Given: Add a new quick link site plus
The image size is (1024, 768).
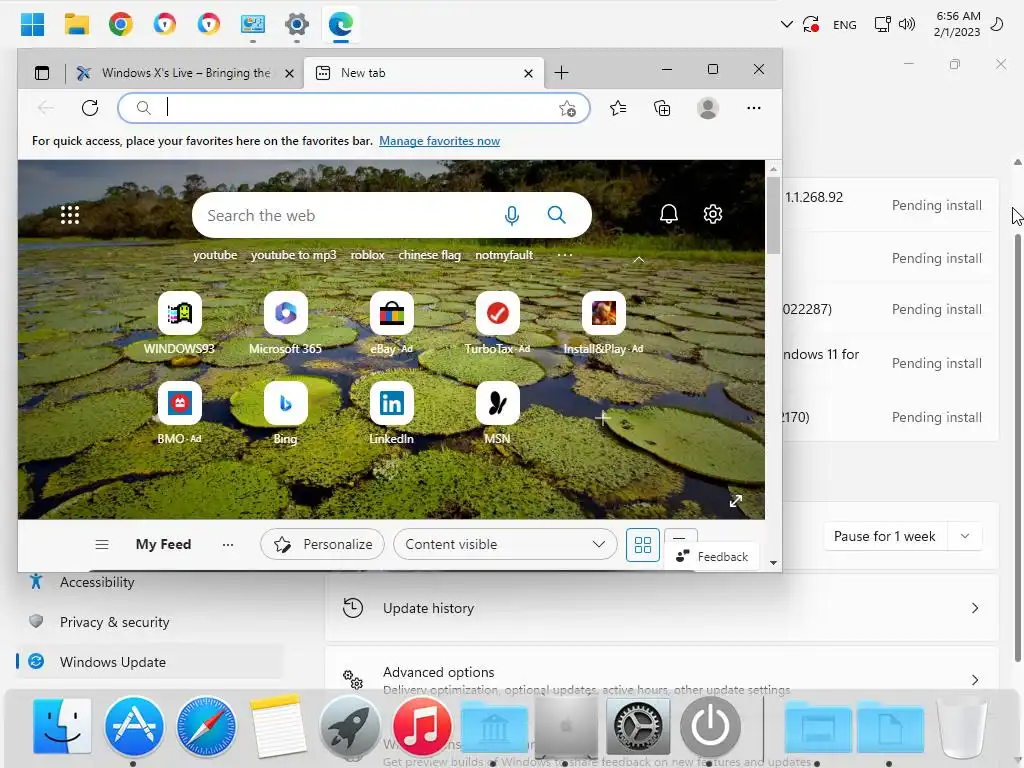Looking at the screenshot, I should point(603,418).
